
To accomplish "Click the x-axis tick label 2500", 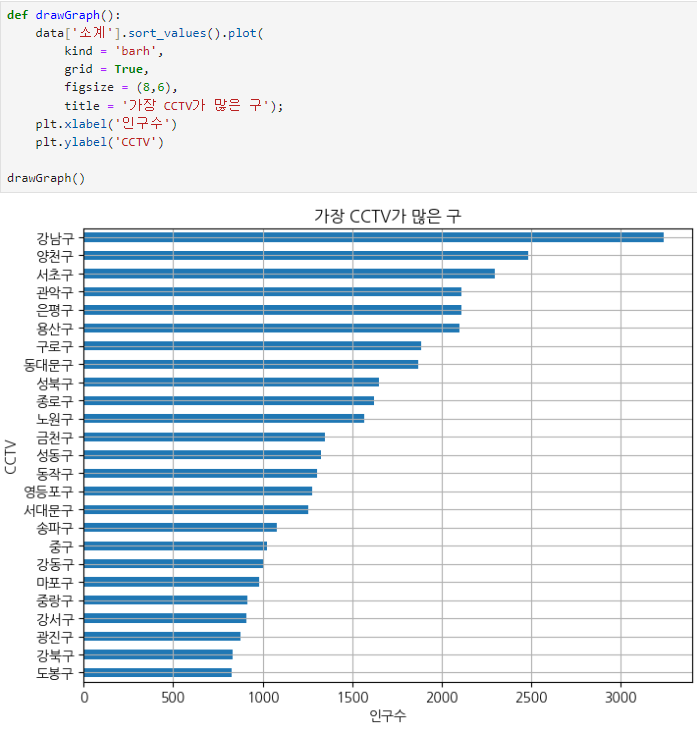I will (x=531, y=698).
